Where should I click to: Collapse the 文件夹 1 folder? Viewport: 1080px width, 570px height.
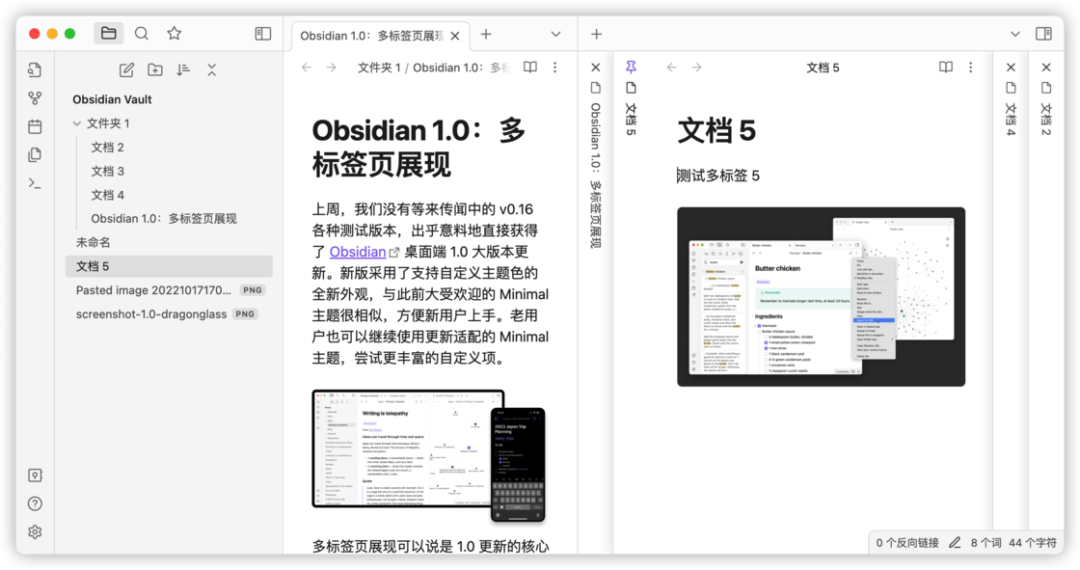click(76, 123)
